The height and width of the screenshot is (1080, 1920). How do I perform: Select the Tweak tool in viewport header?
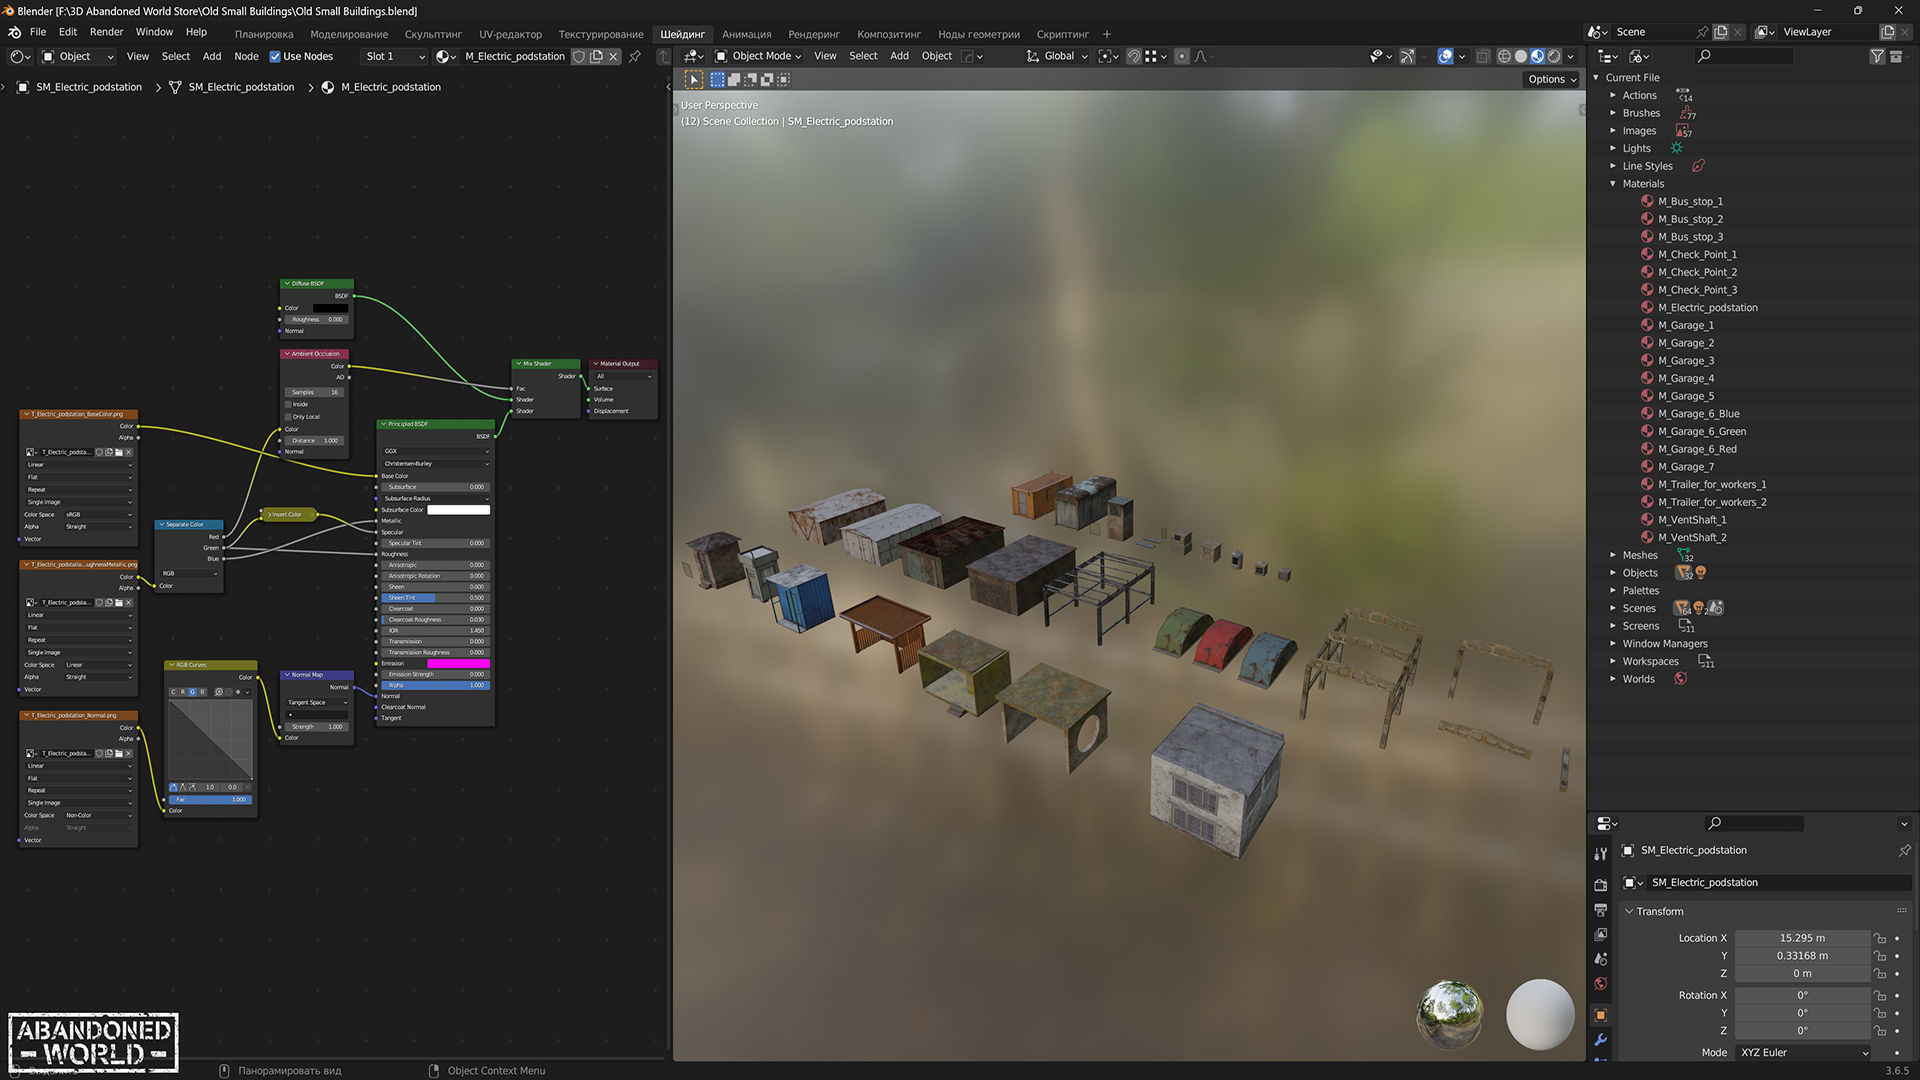693,79
